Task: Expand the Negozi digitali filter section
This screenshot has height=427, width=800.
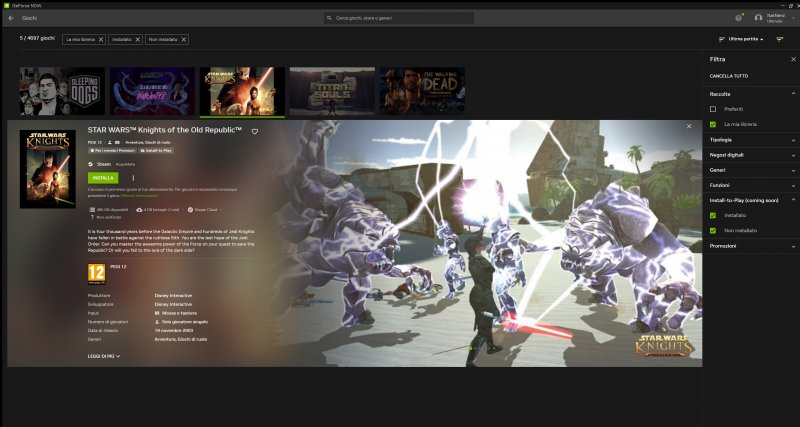Action: [750, 155]
